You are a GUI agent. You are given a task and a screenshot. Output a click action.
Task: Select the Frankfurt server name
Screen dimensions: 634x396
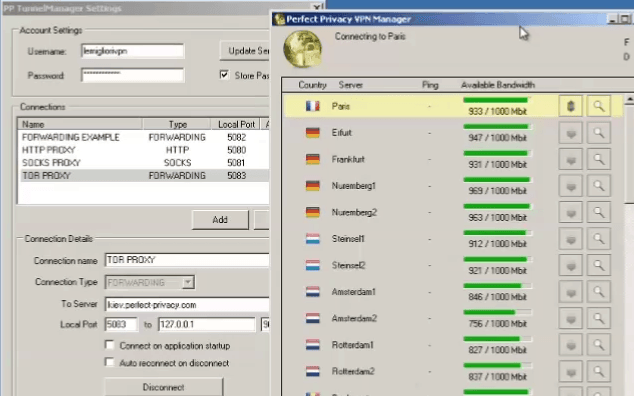pos(348,159)
